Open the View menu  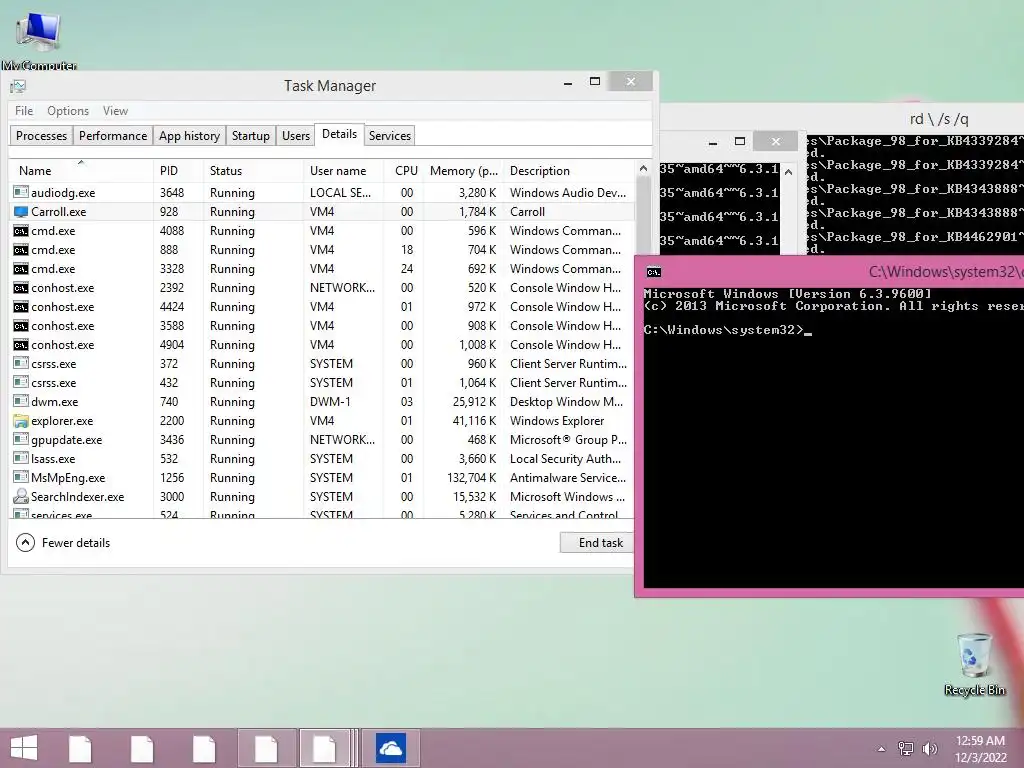coord(115,111)
